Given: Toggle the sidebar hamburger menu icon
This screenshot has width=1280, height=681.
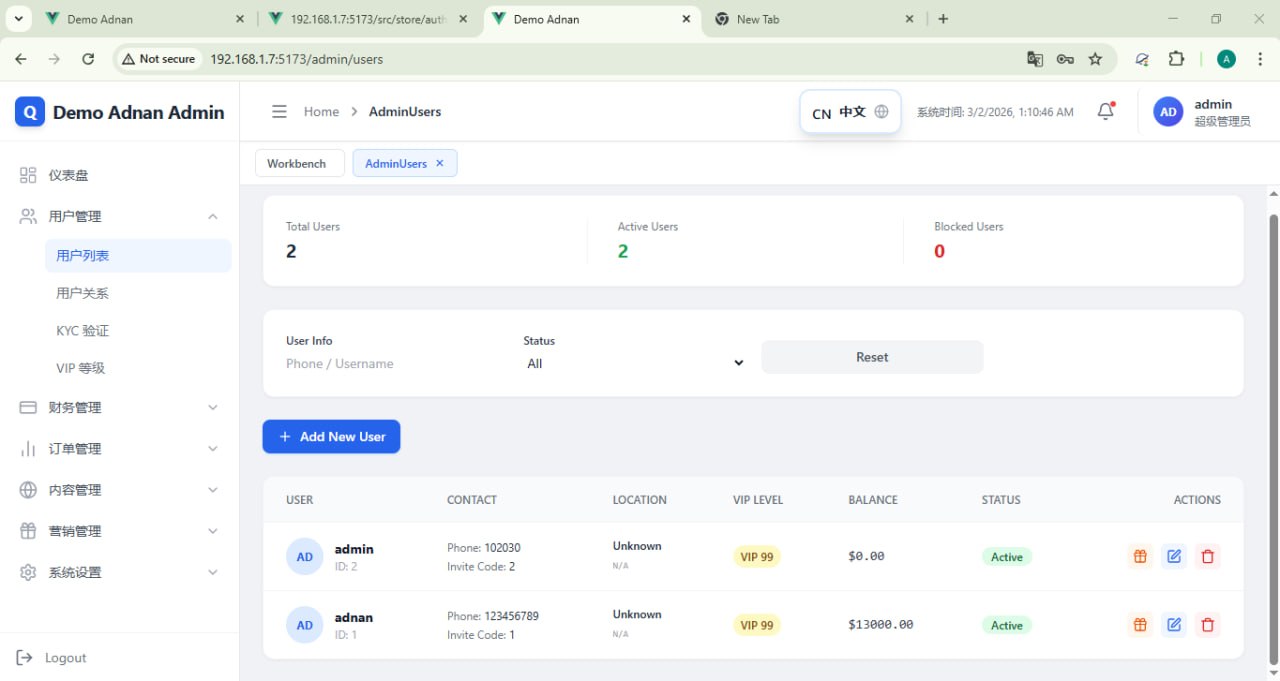Looking at the screenshot, I should click(x=279, y=112).
